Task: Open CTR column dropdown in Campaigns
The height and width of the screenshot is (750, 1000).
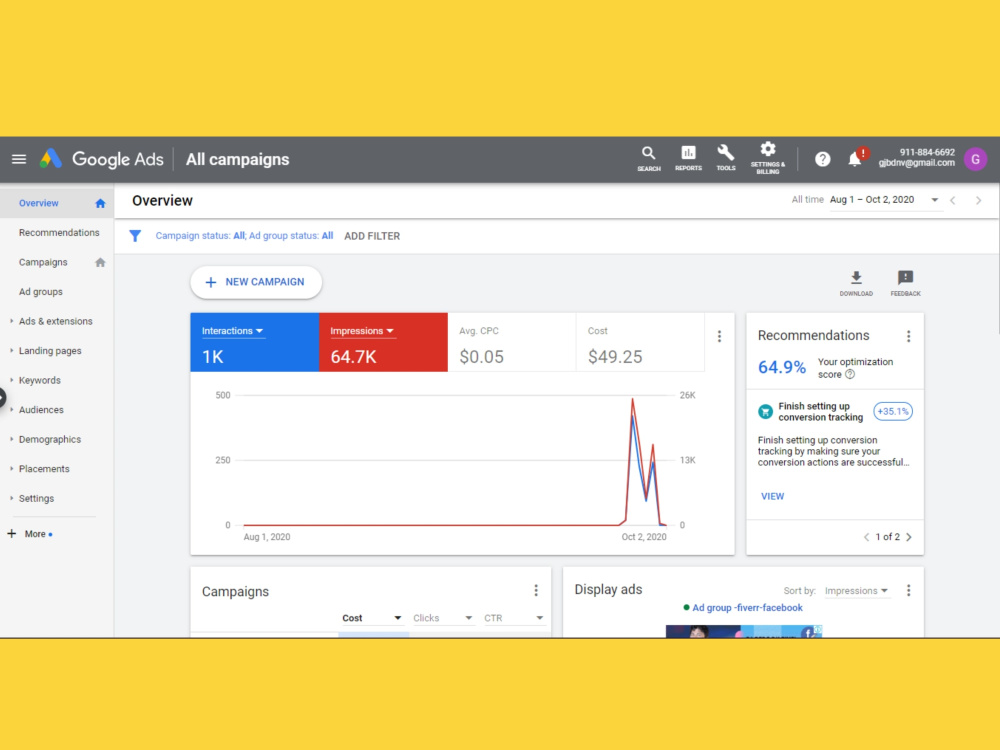Action: (x=513, y=618)
